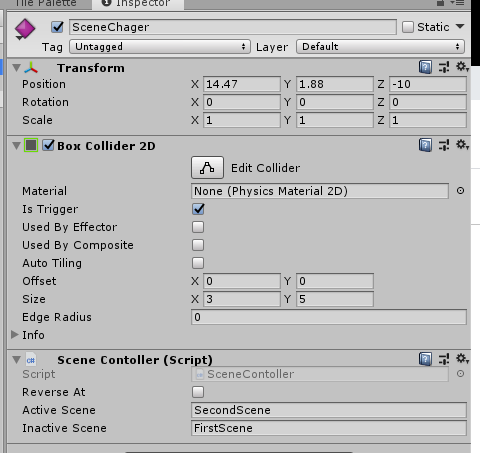Switch to the Tile Palette tab
This screenshot has height=453, width=480.
point(46,3)
